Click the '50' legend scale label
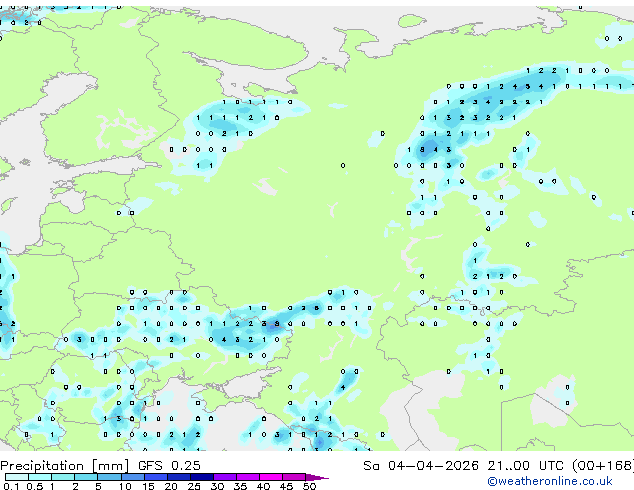Viewport: 634px width, 490px height. click(309, 486)
